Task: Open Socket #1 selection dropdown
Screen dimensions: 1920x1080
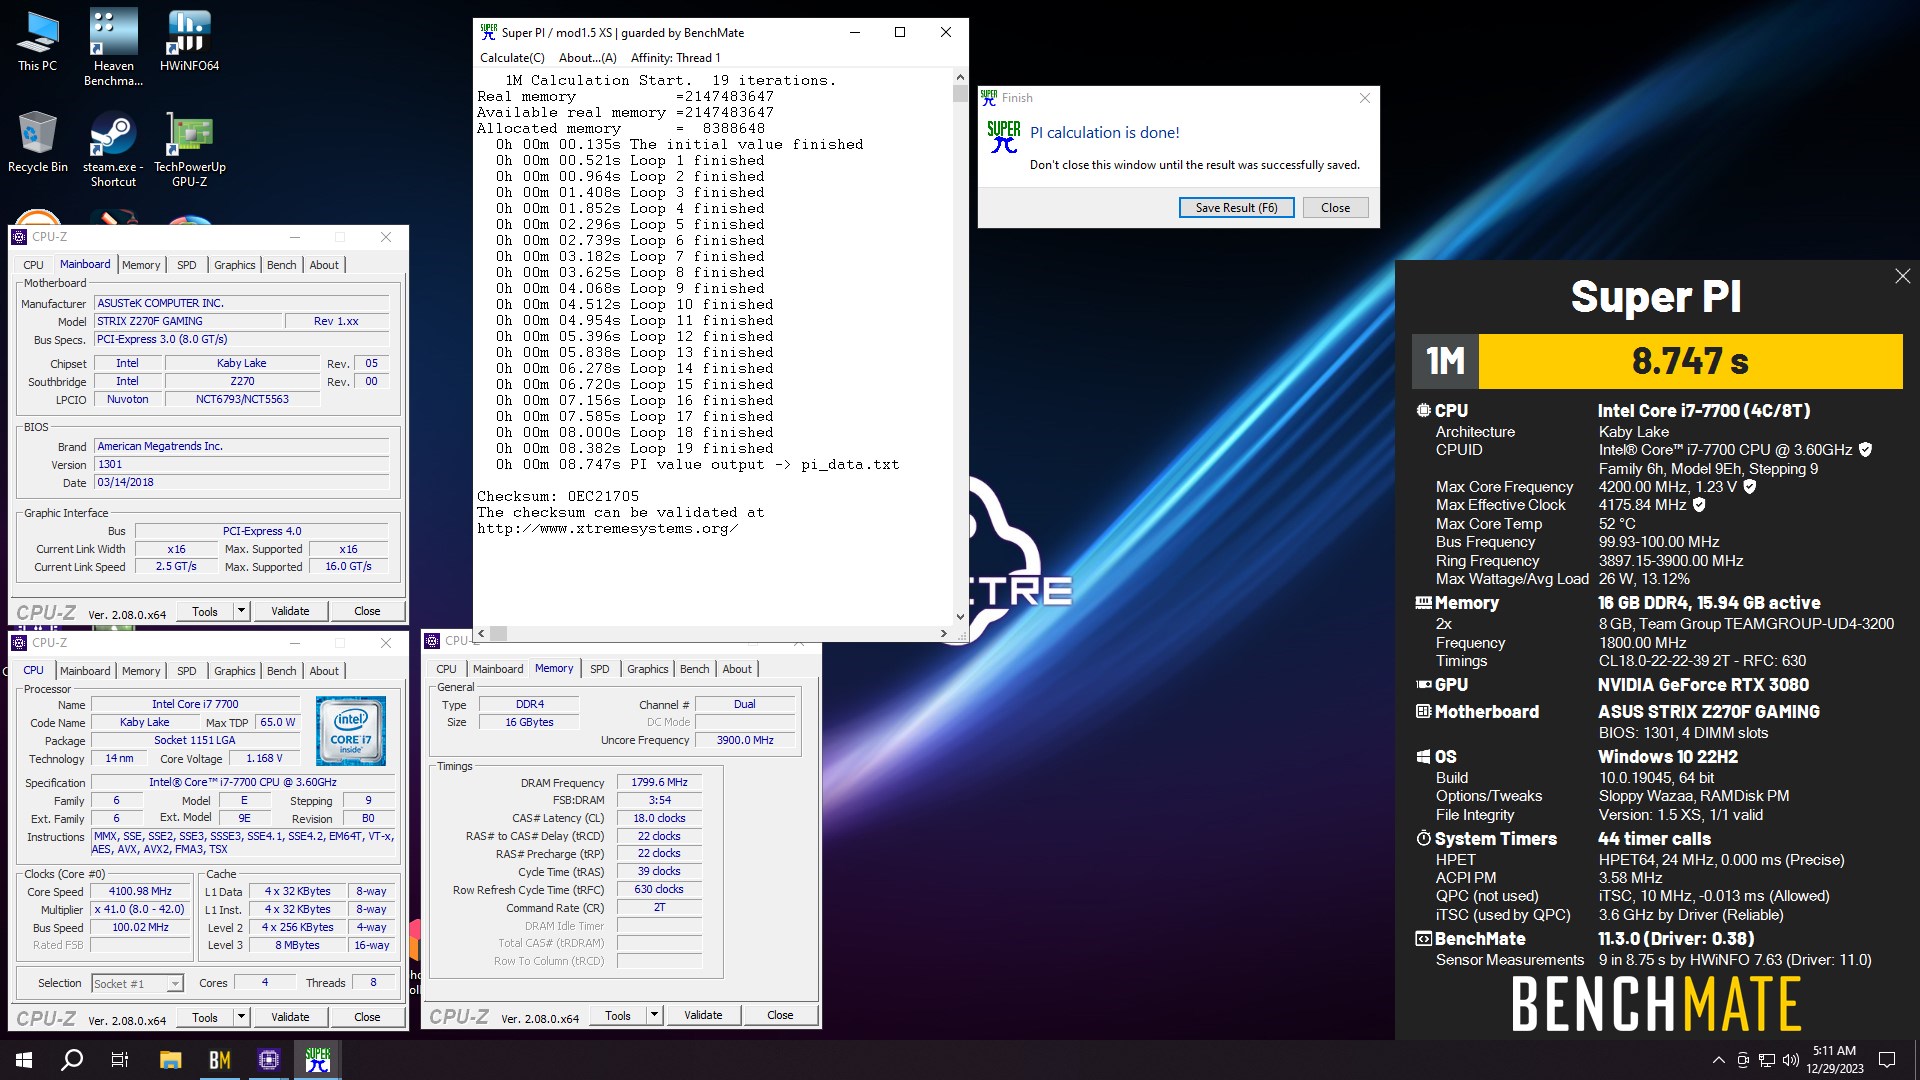Action: (x=137, y=984)
